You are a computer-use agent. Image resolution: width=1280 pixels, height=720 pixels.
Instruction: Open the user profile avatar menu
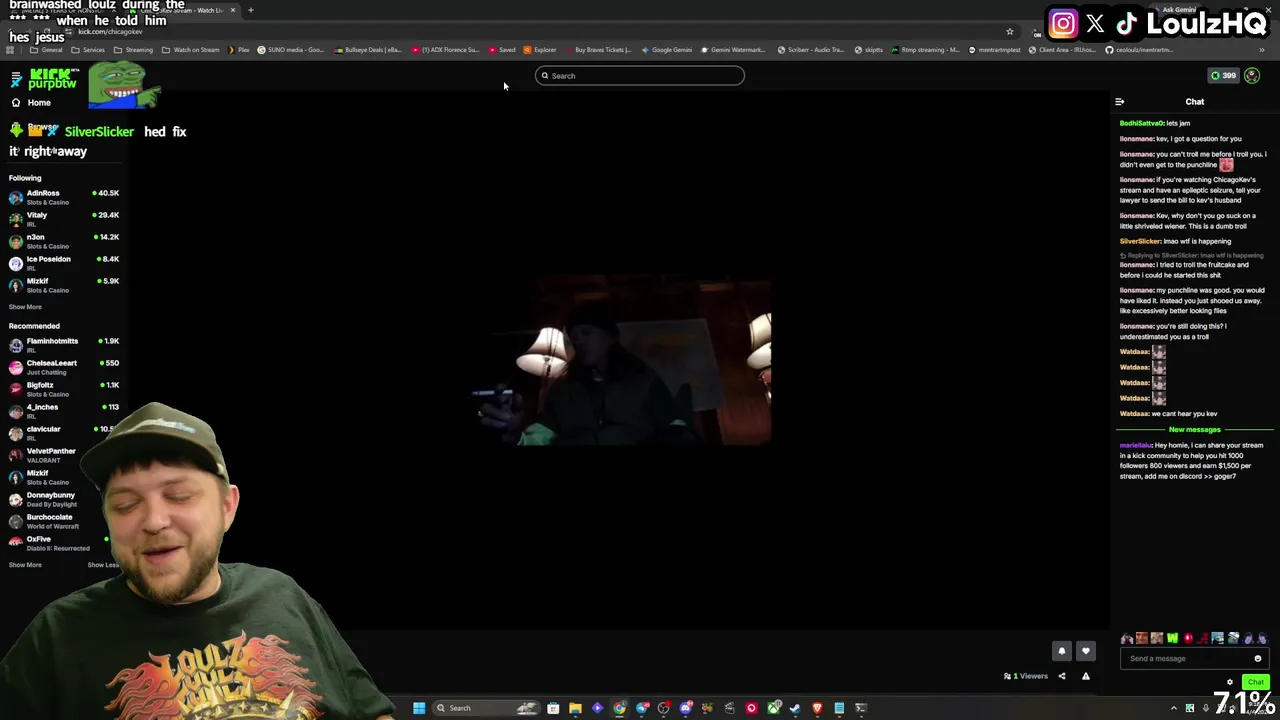1252,76
